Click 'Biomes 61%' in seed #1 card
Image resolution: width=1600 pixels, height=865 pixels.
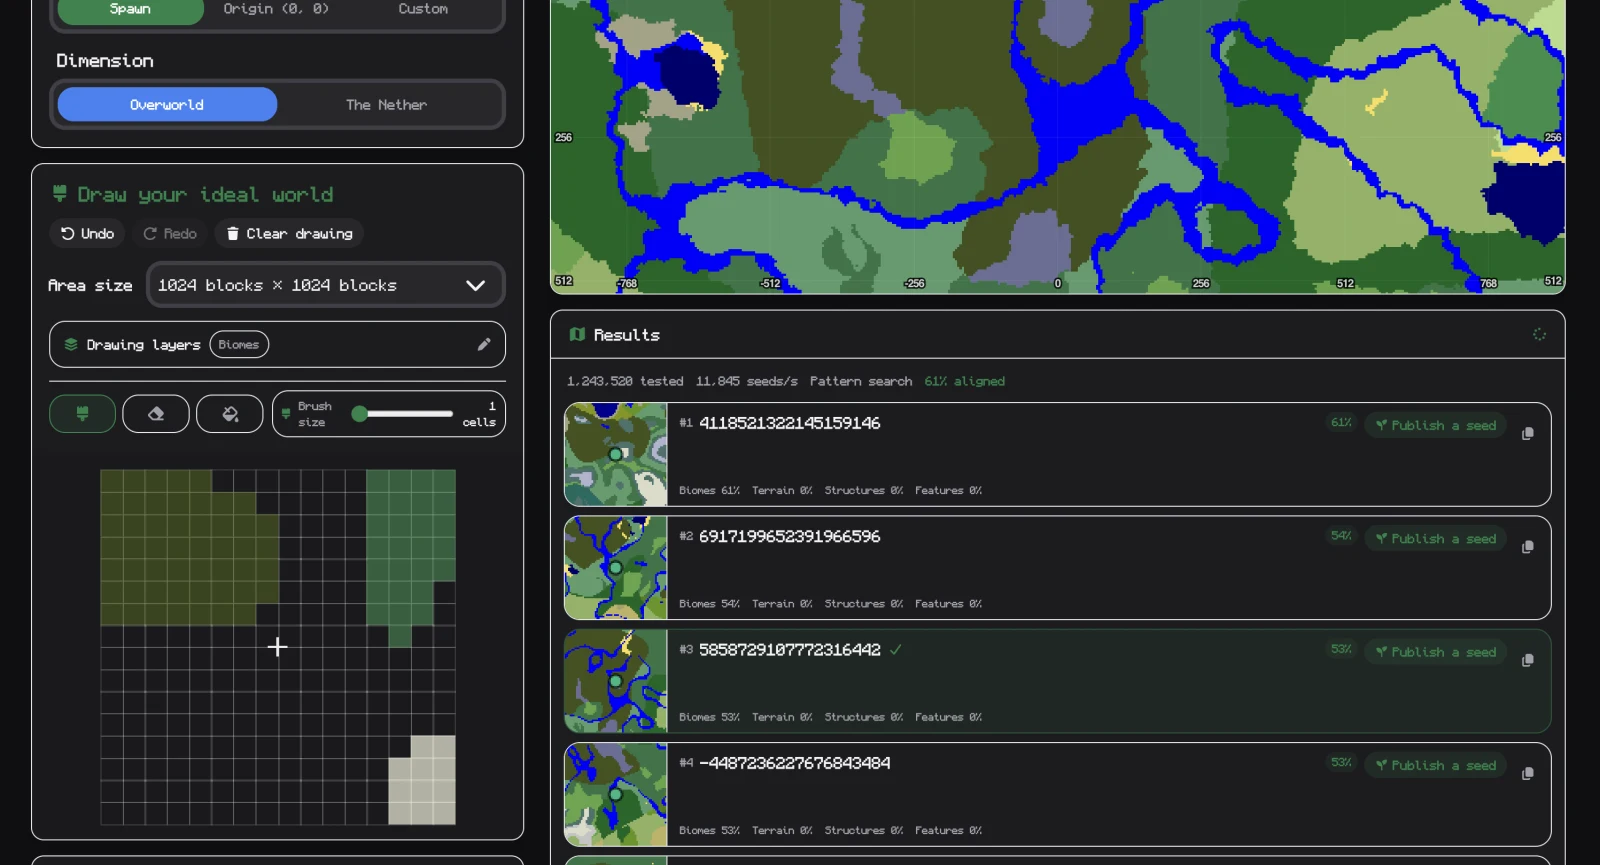point(709,490)
